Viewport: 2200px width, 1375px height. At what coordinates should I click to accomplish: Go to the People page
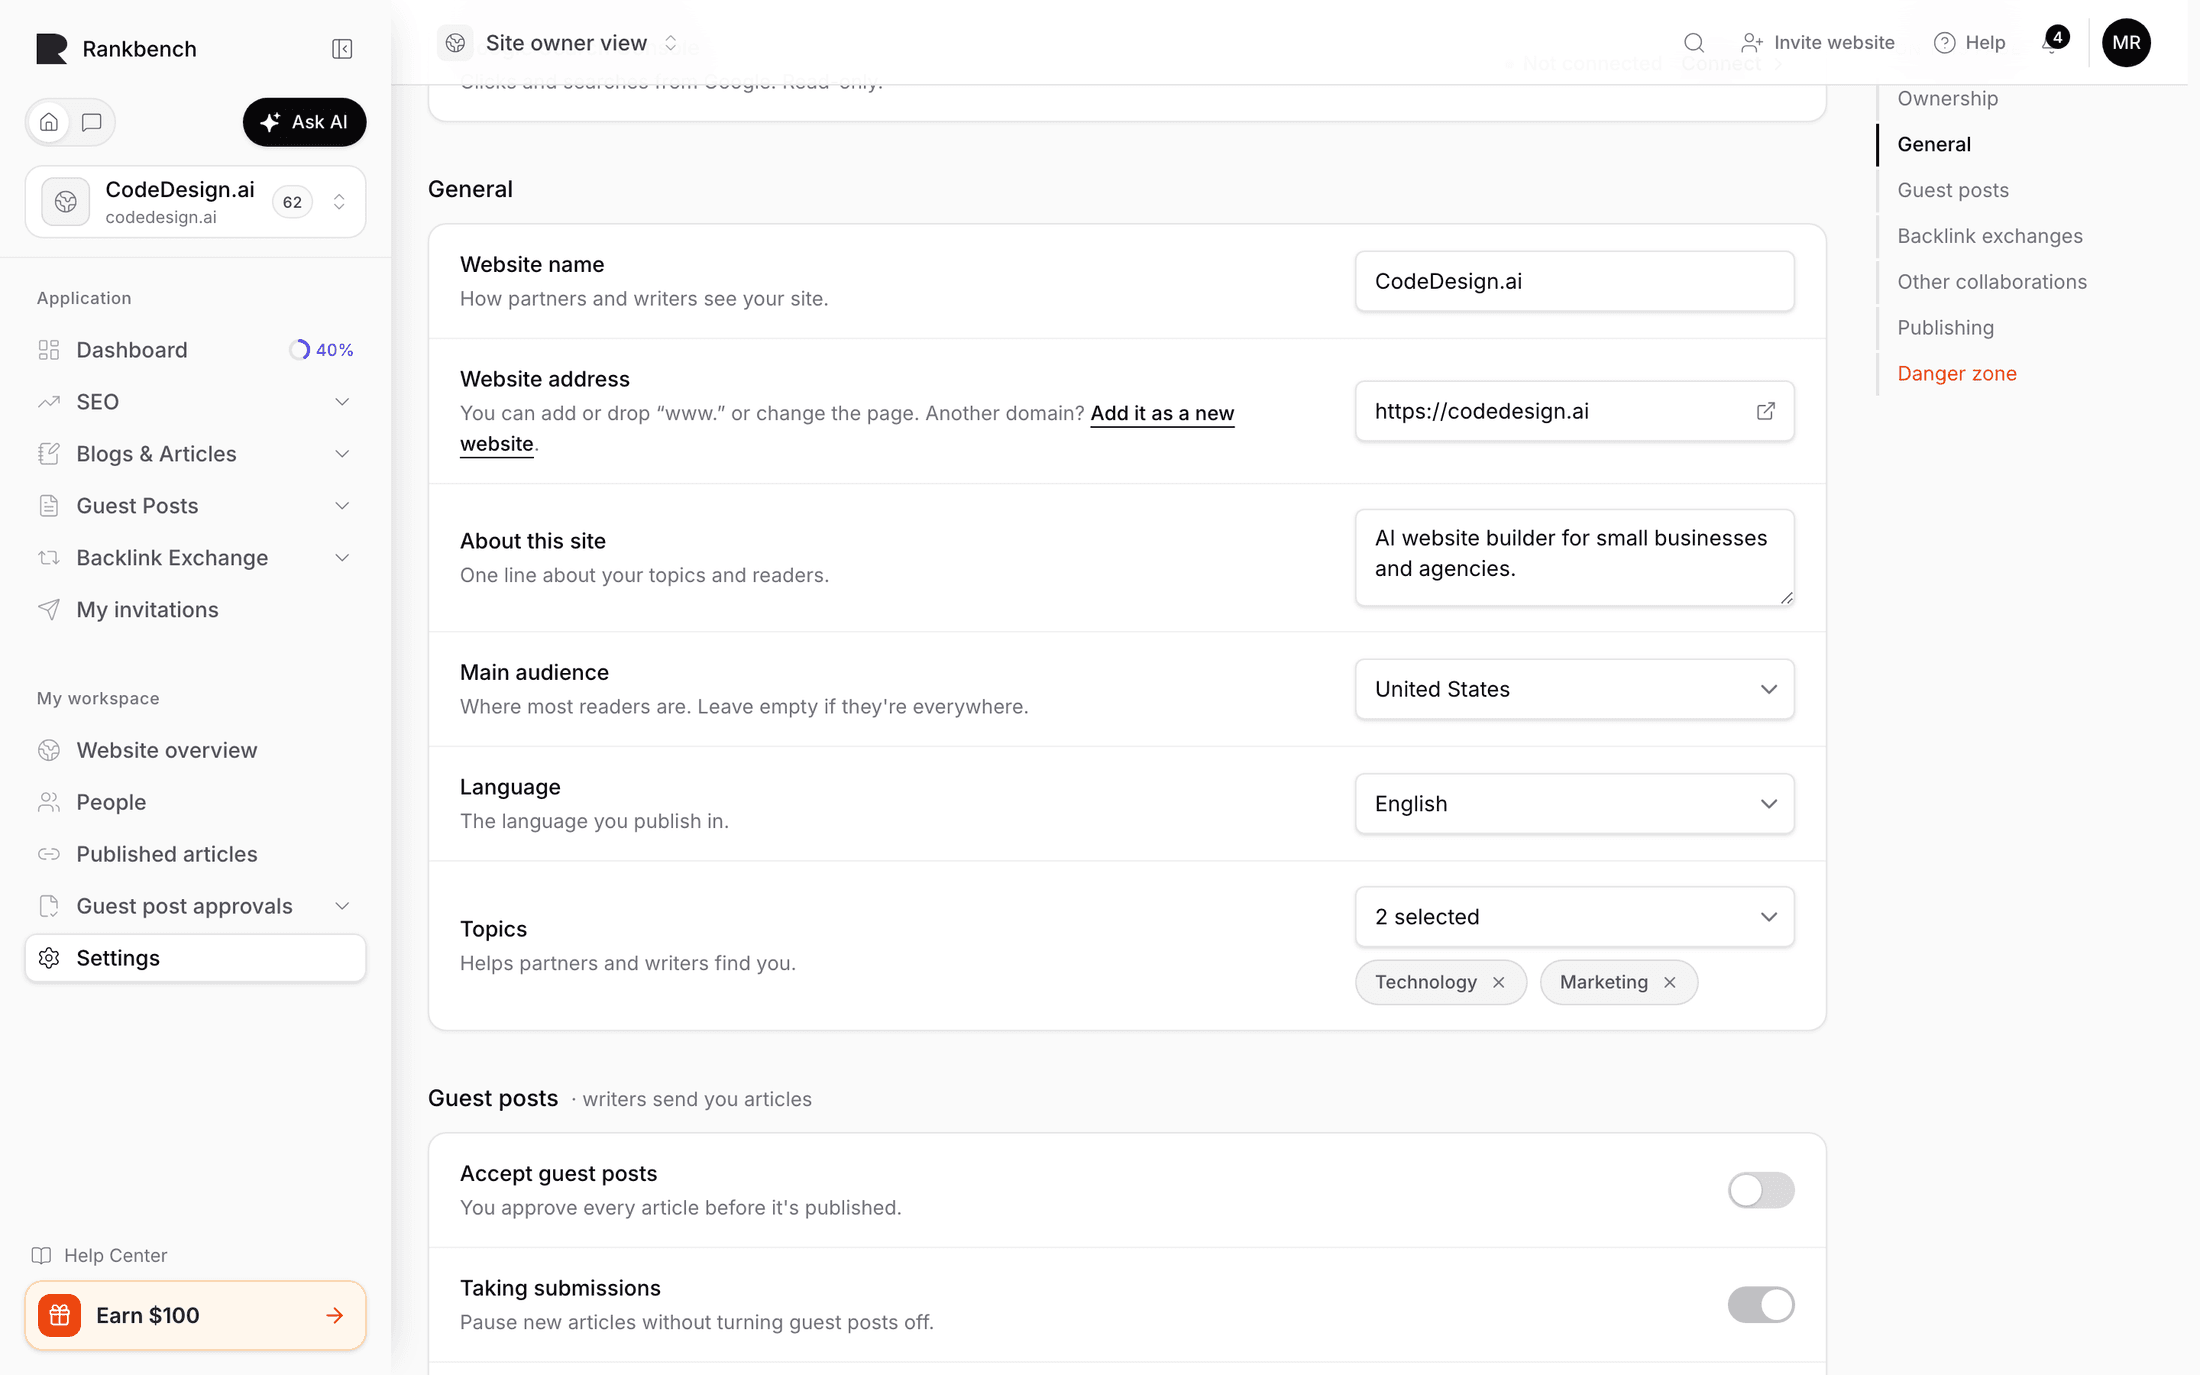195,802
